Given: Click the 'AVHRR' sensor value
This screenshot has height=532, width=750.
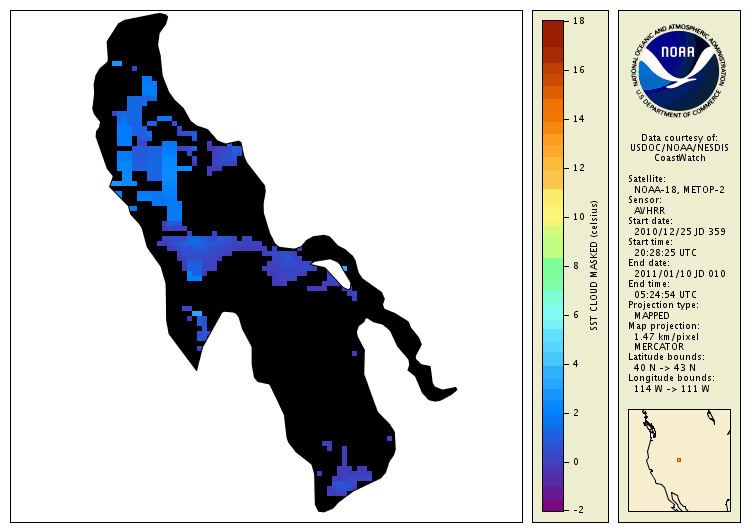Looking at the screenshot, I should (x=649, y=211).
